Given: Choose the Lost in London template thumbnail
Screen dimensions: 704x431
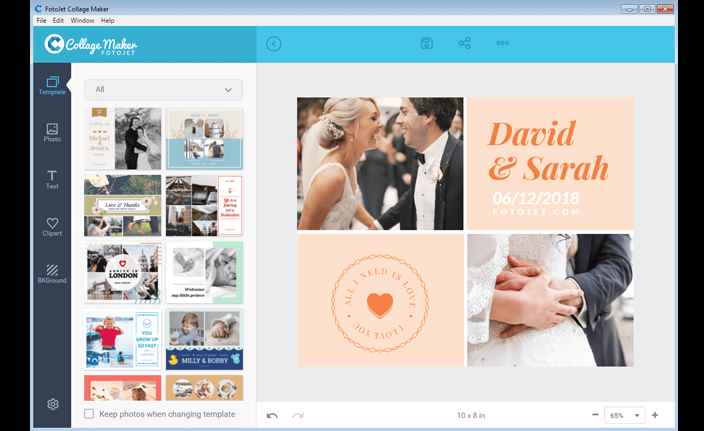Looking at the screenshot, I should click(x=122, y=273).
